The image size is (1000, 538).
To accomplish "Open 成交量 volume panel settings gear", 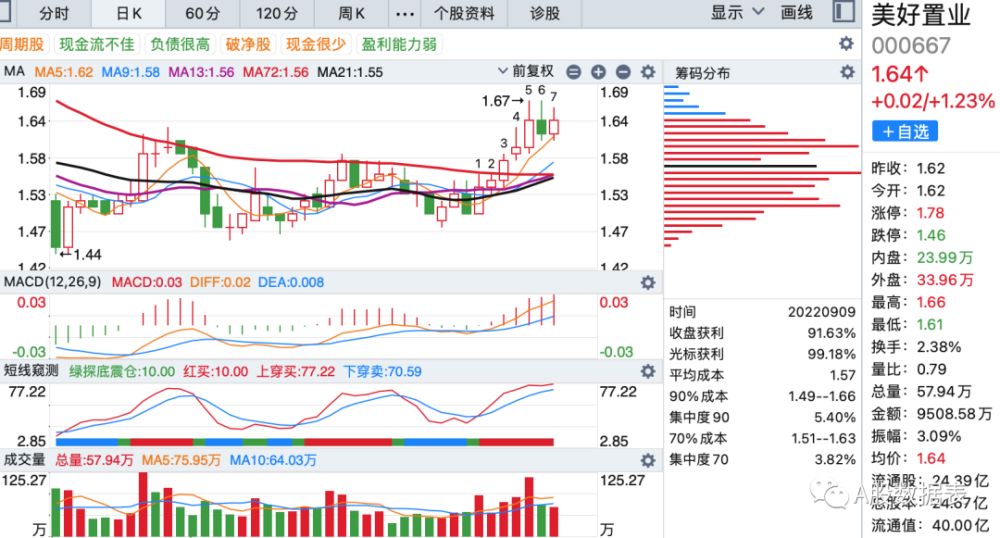I will (x=648, y=460).
